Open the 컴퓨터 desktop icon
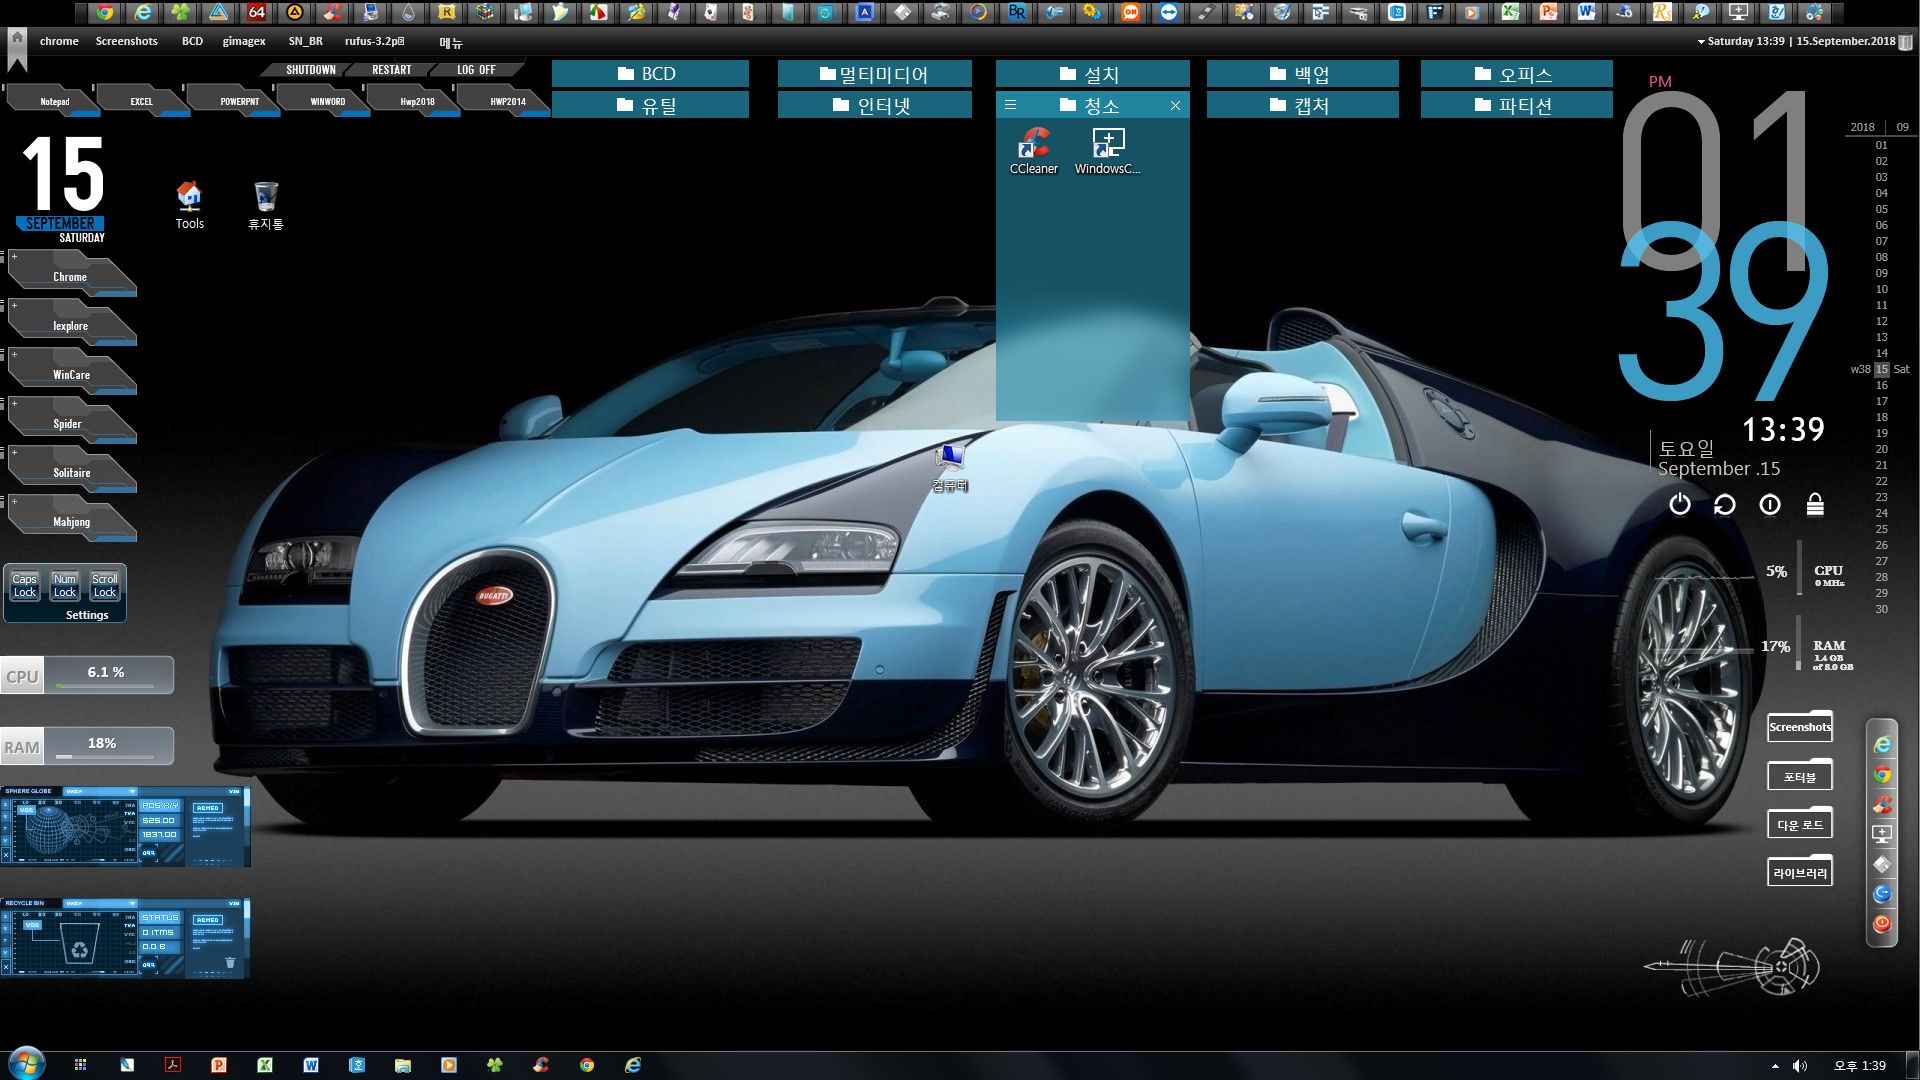This screenshot has width=1920, height=1080. [950, 468]
